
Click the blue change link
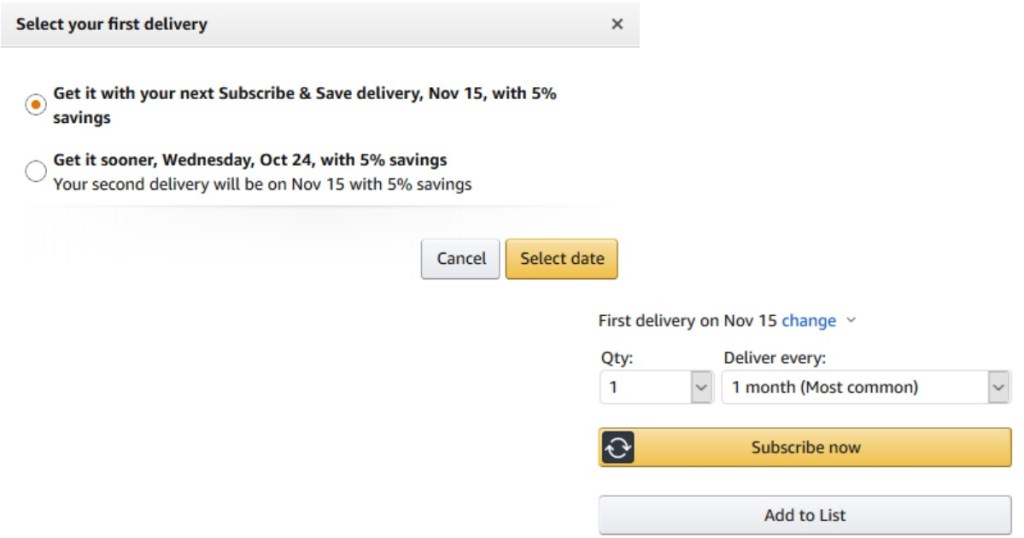[x=809, y=321]
